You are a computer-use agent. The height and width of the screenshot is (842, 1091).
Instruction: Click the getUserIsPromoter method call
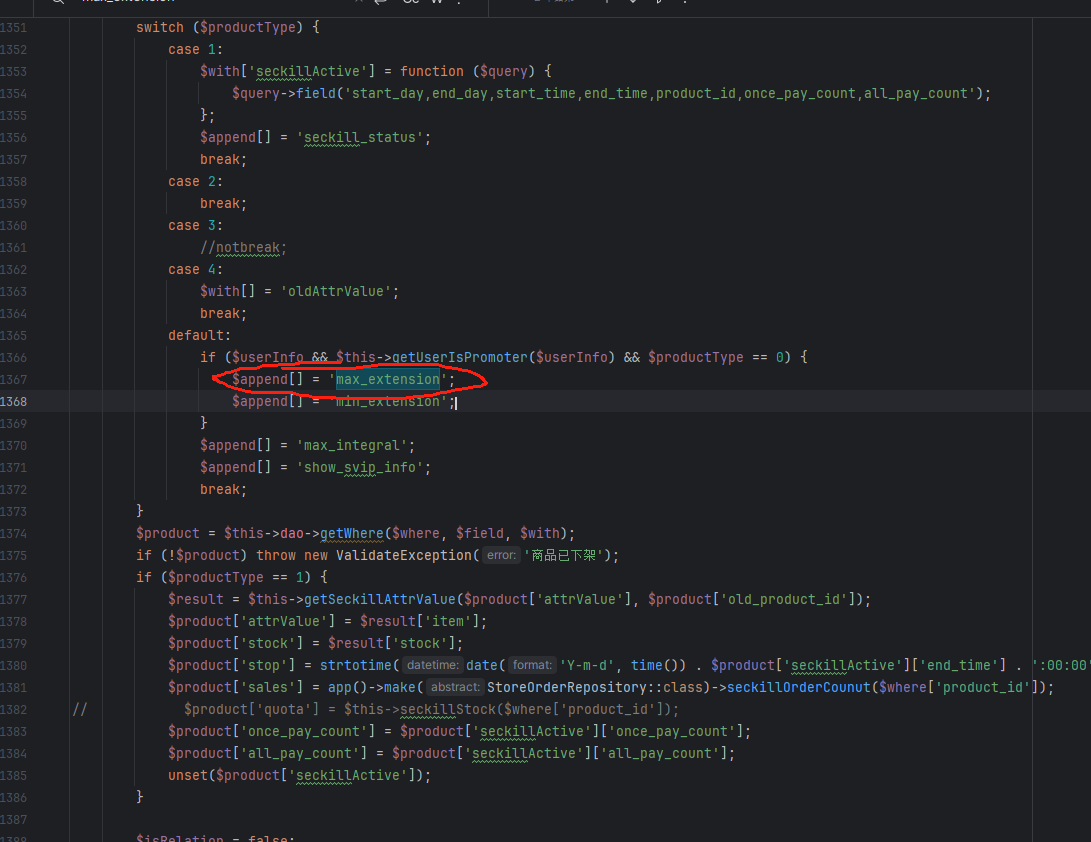461,357
